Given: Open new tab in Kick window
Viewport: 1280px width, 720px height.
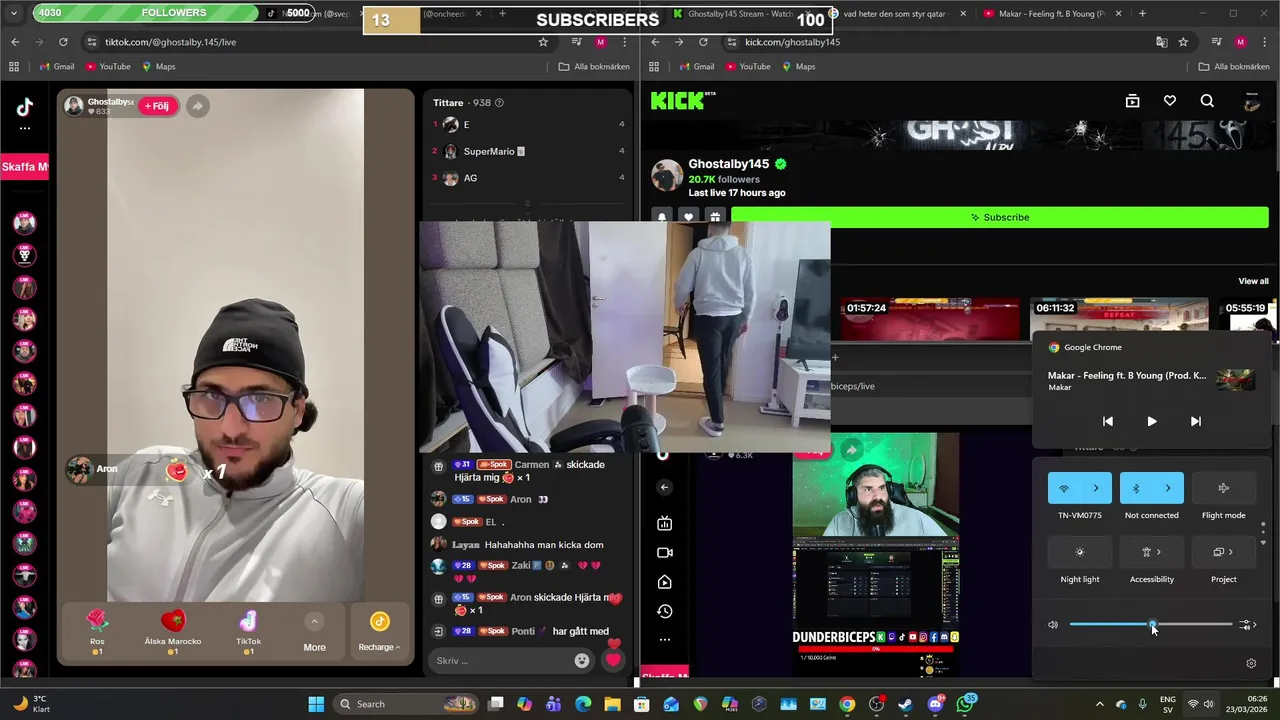Looking at the screenshot, I should tap(1142, 14).
